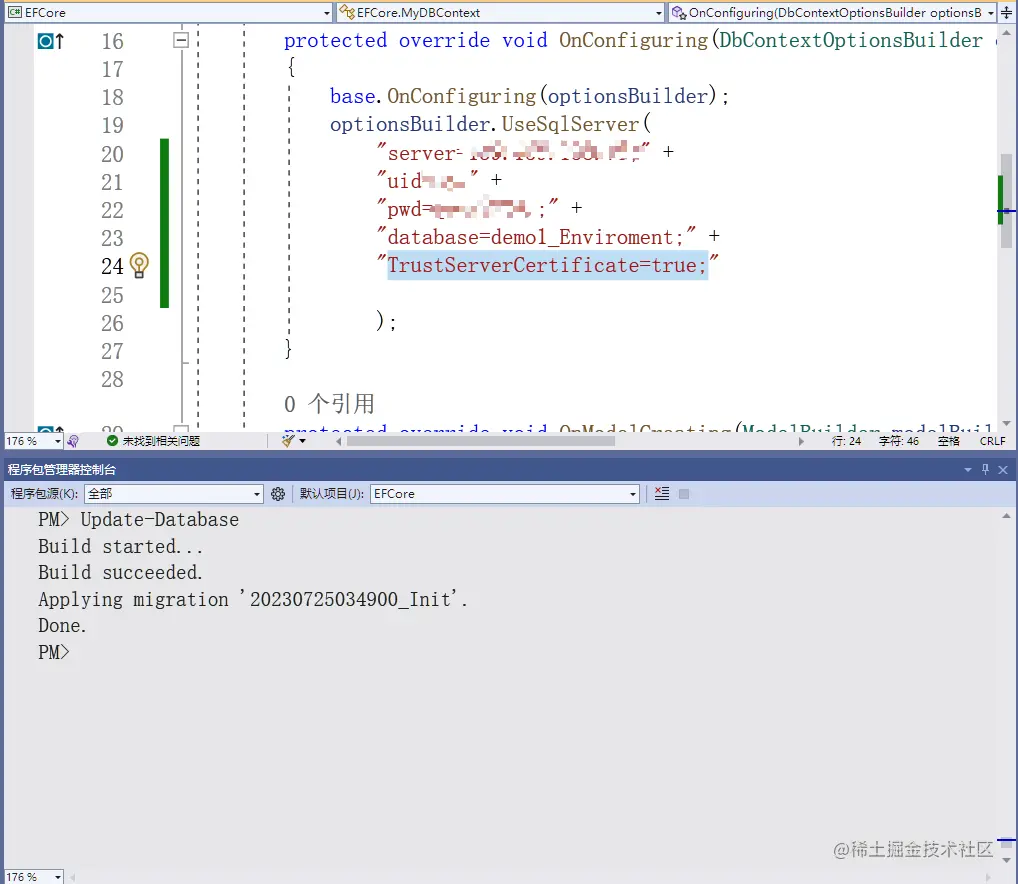1018x884 pixels.
Task: Click the code cleanup broom icon
Action: coord(288,441)
